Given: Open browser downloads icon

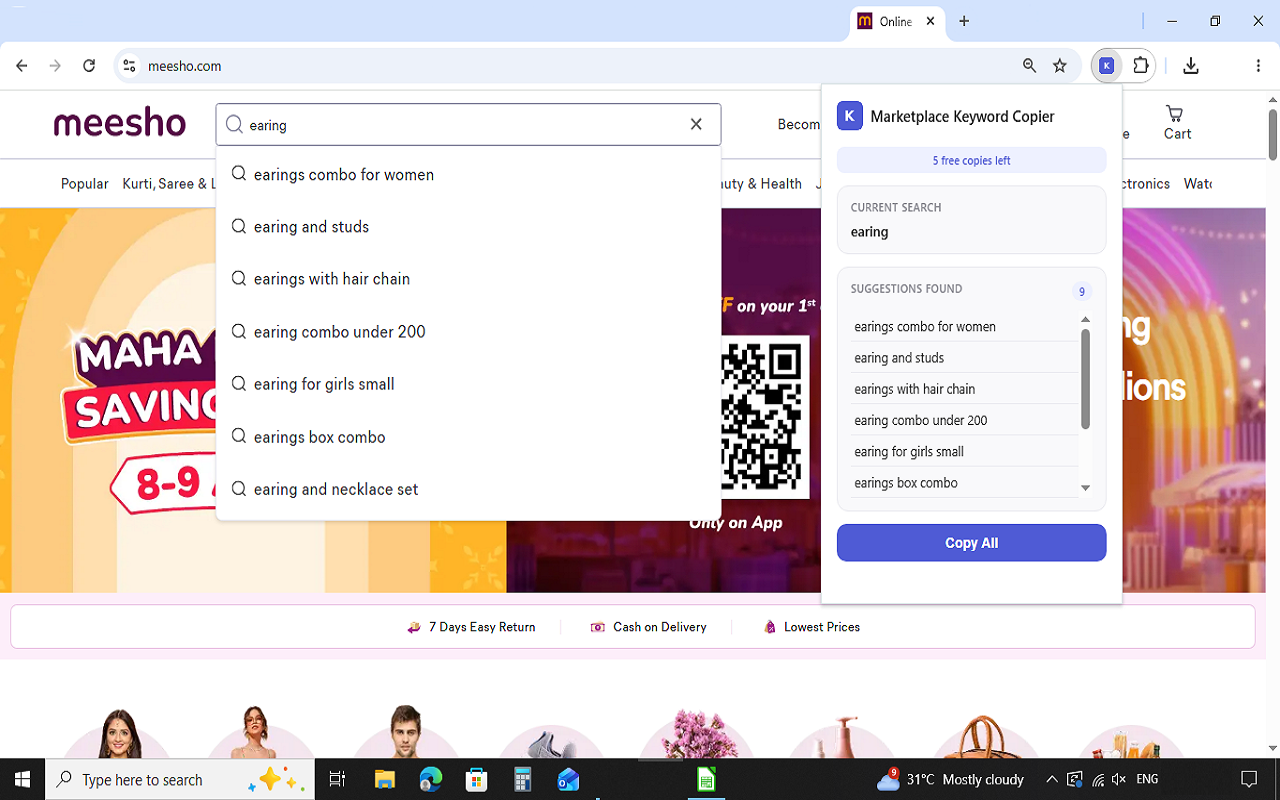Looking at the screenshot, I should click(x=1190, y=66).
